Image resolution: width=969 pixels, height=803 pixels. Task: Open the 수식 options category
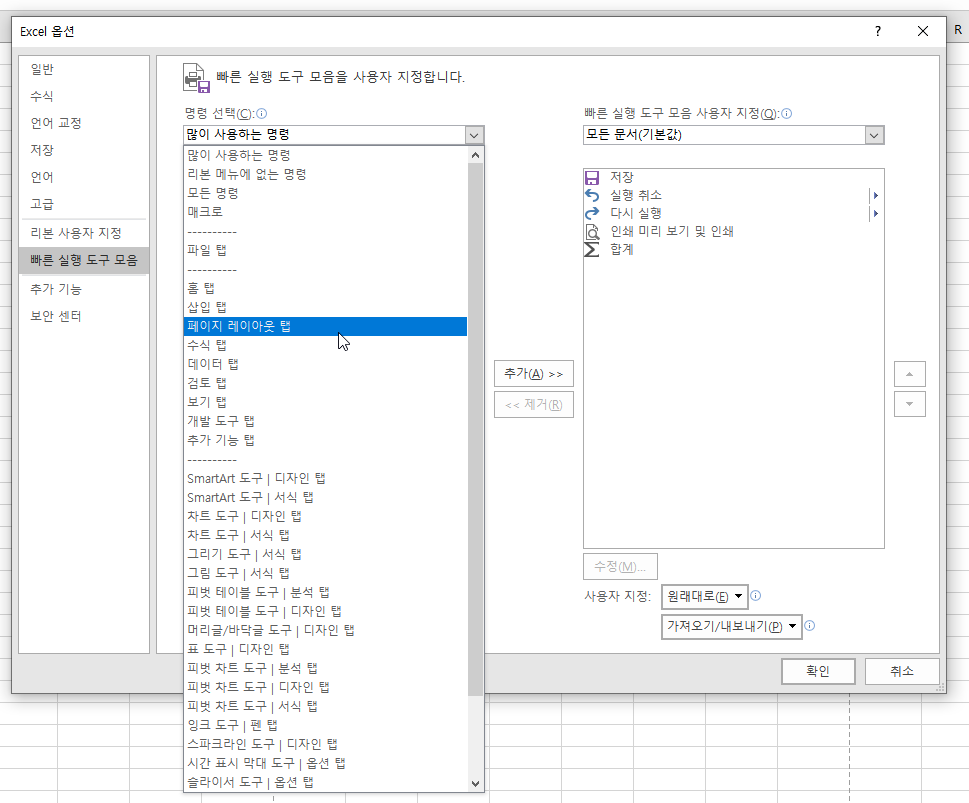[x=84, y=96]
